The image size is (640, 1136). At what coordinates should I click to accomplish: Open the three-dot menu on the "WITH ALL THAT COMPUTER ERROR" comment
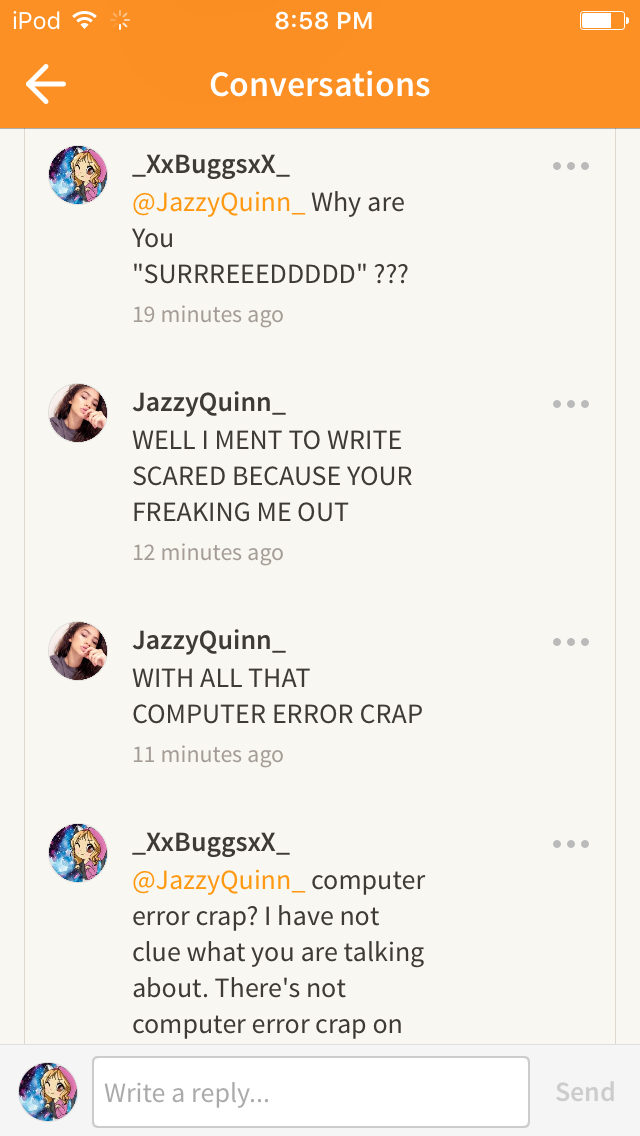[x=570, y=642]
